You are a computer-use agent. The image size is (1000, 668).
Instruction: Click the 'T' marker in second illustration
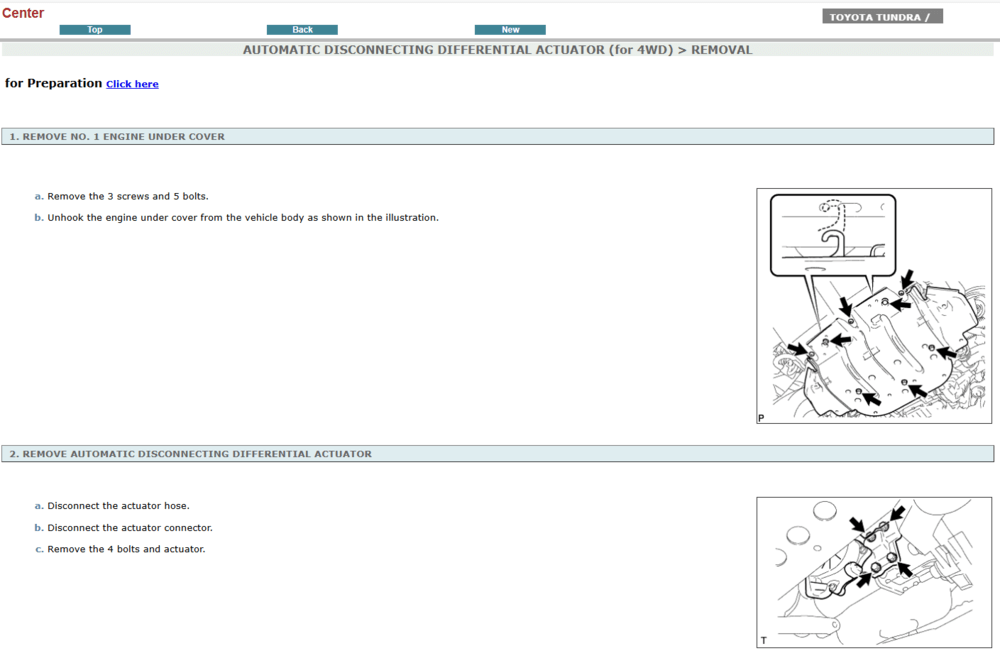[x=764, y=640]
